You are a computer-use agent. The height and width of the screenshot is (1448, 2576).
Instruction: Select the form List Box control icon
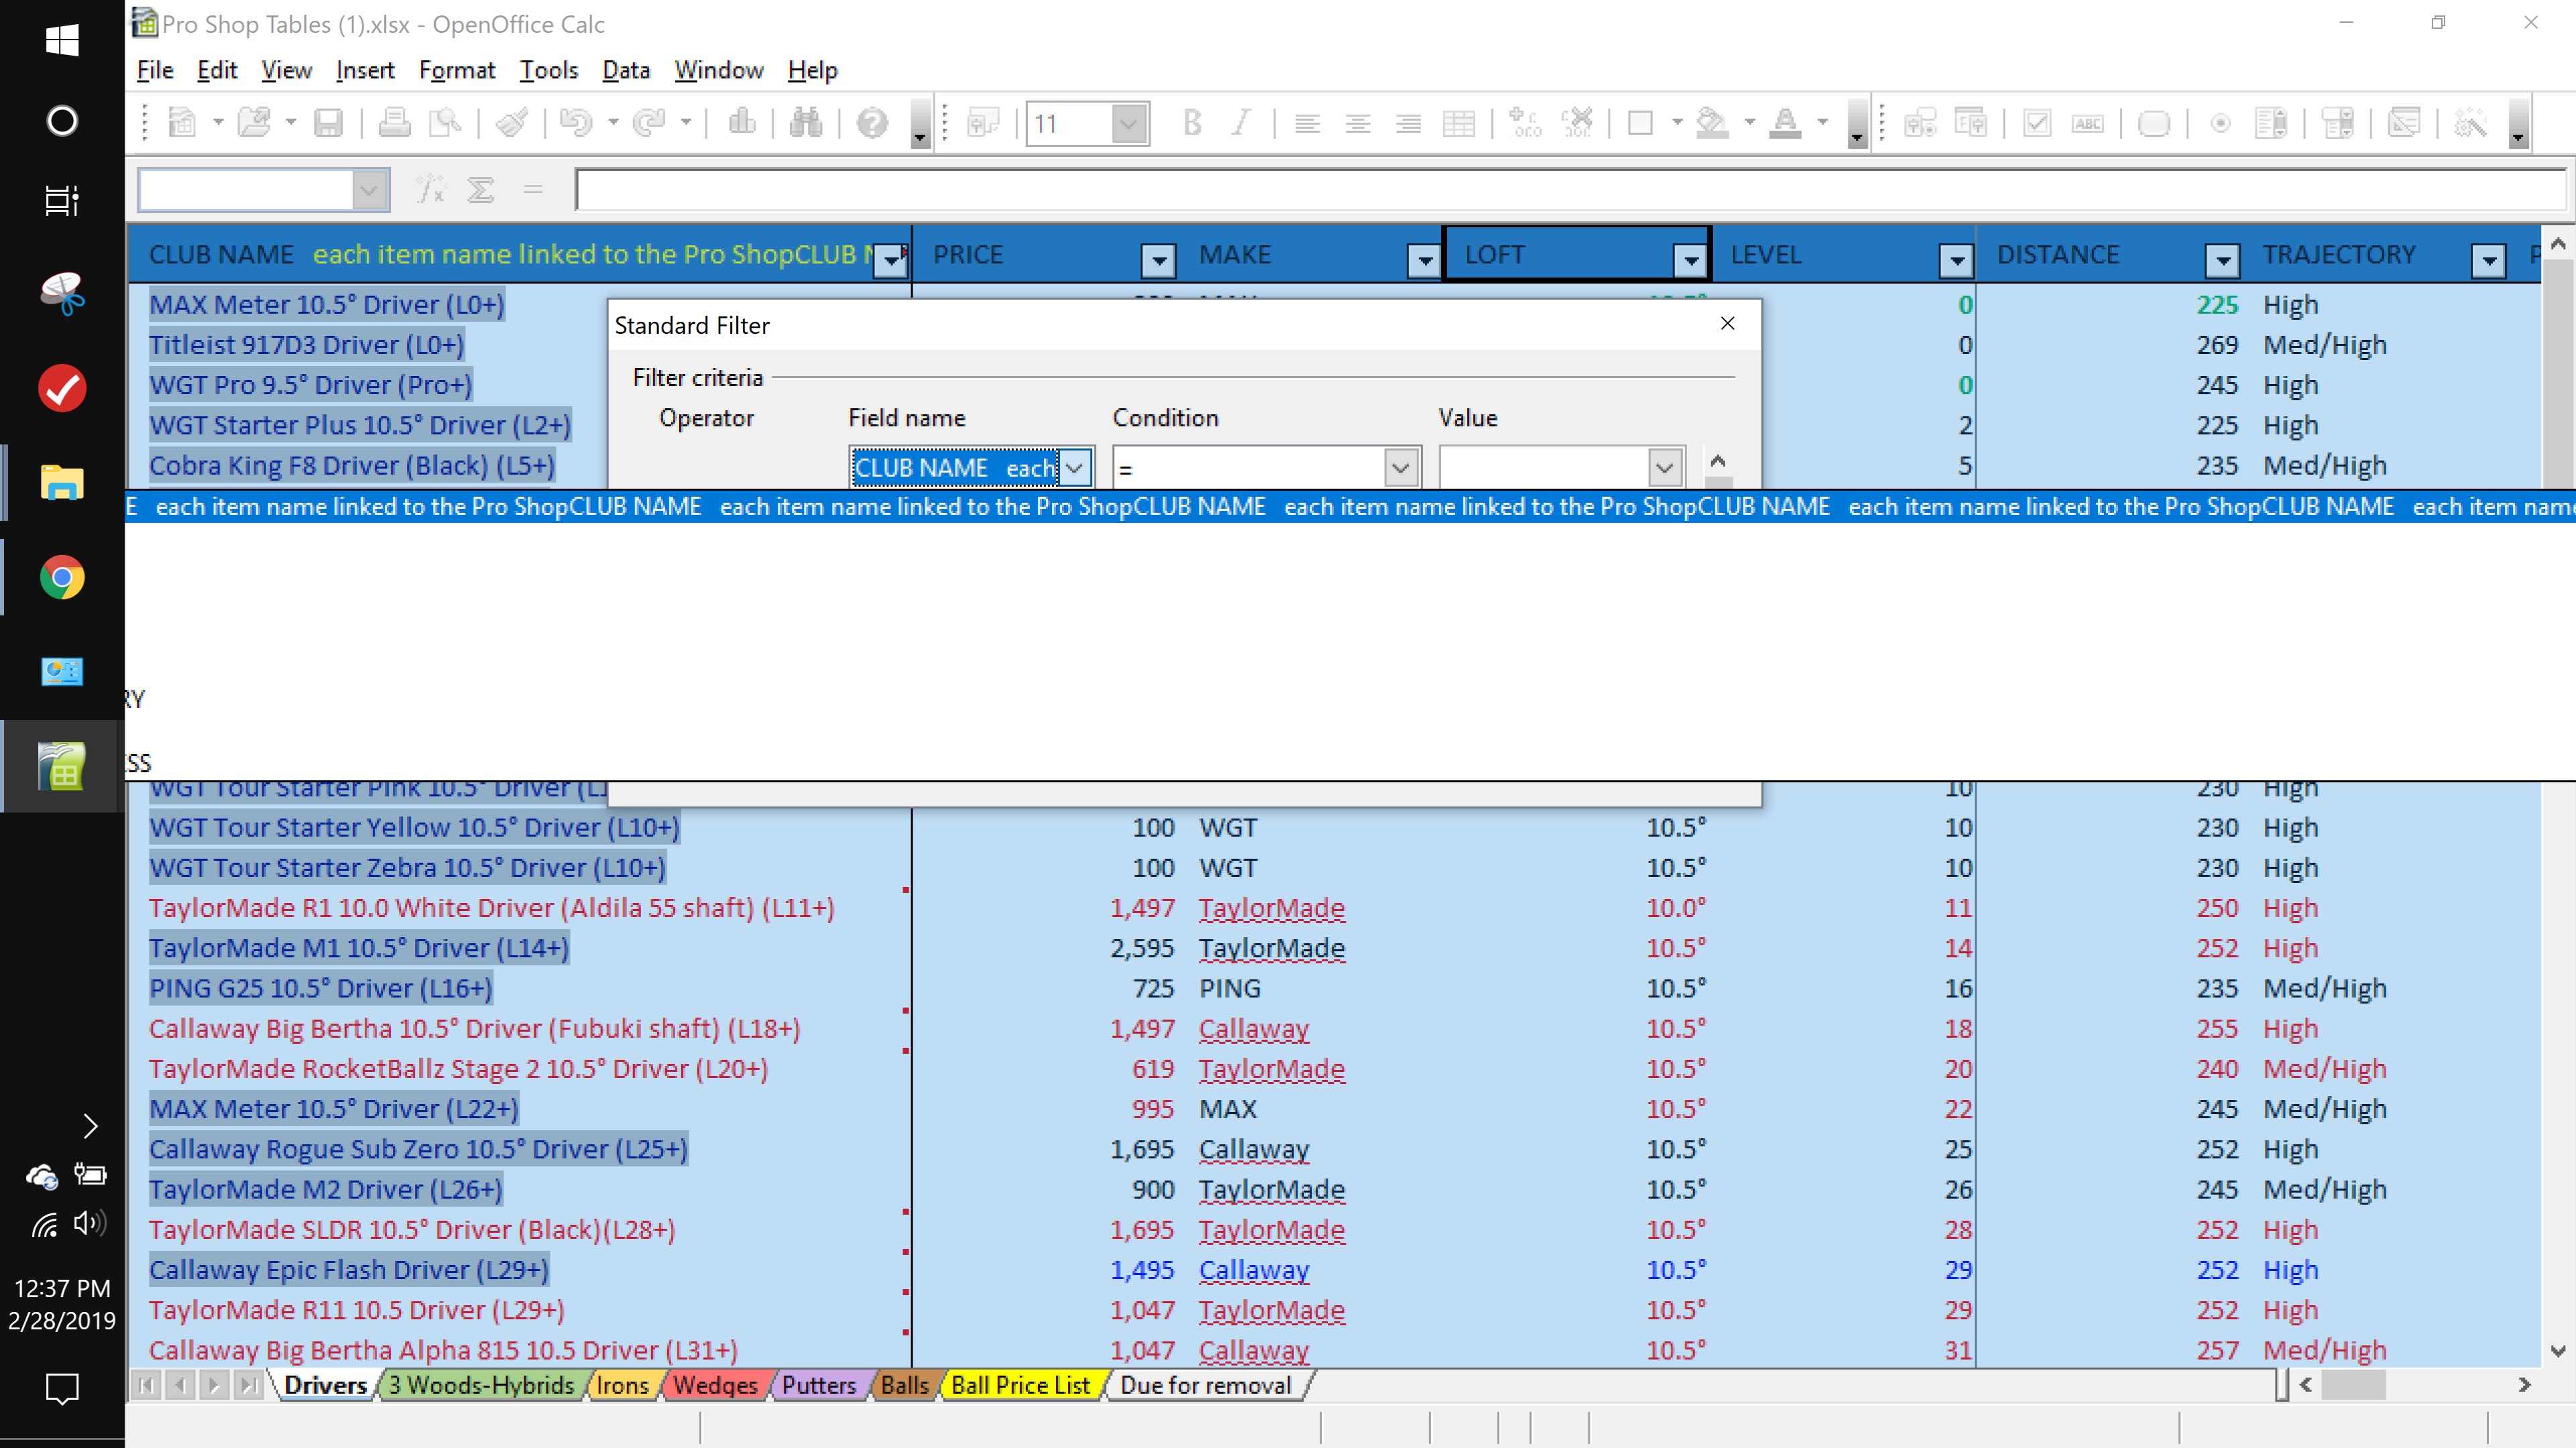(2271, 123)
